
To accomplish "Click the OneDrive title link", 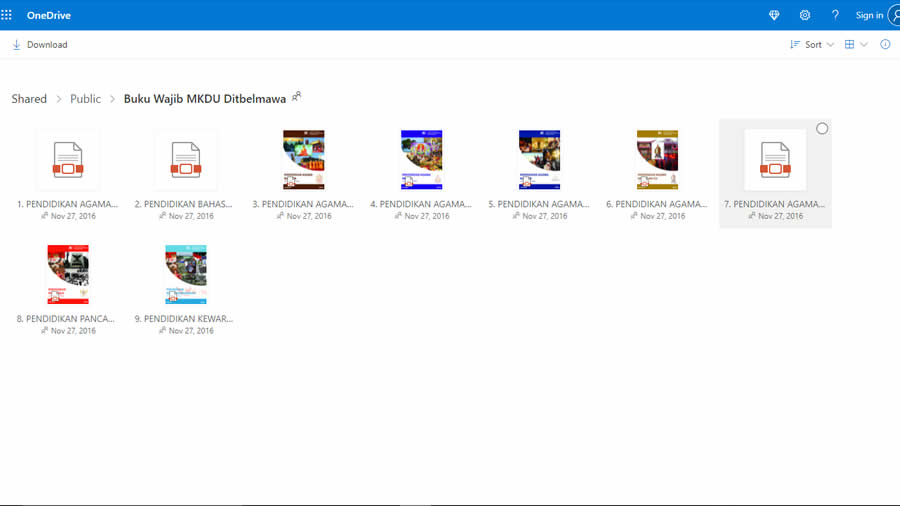I will (x=49, y=15).
